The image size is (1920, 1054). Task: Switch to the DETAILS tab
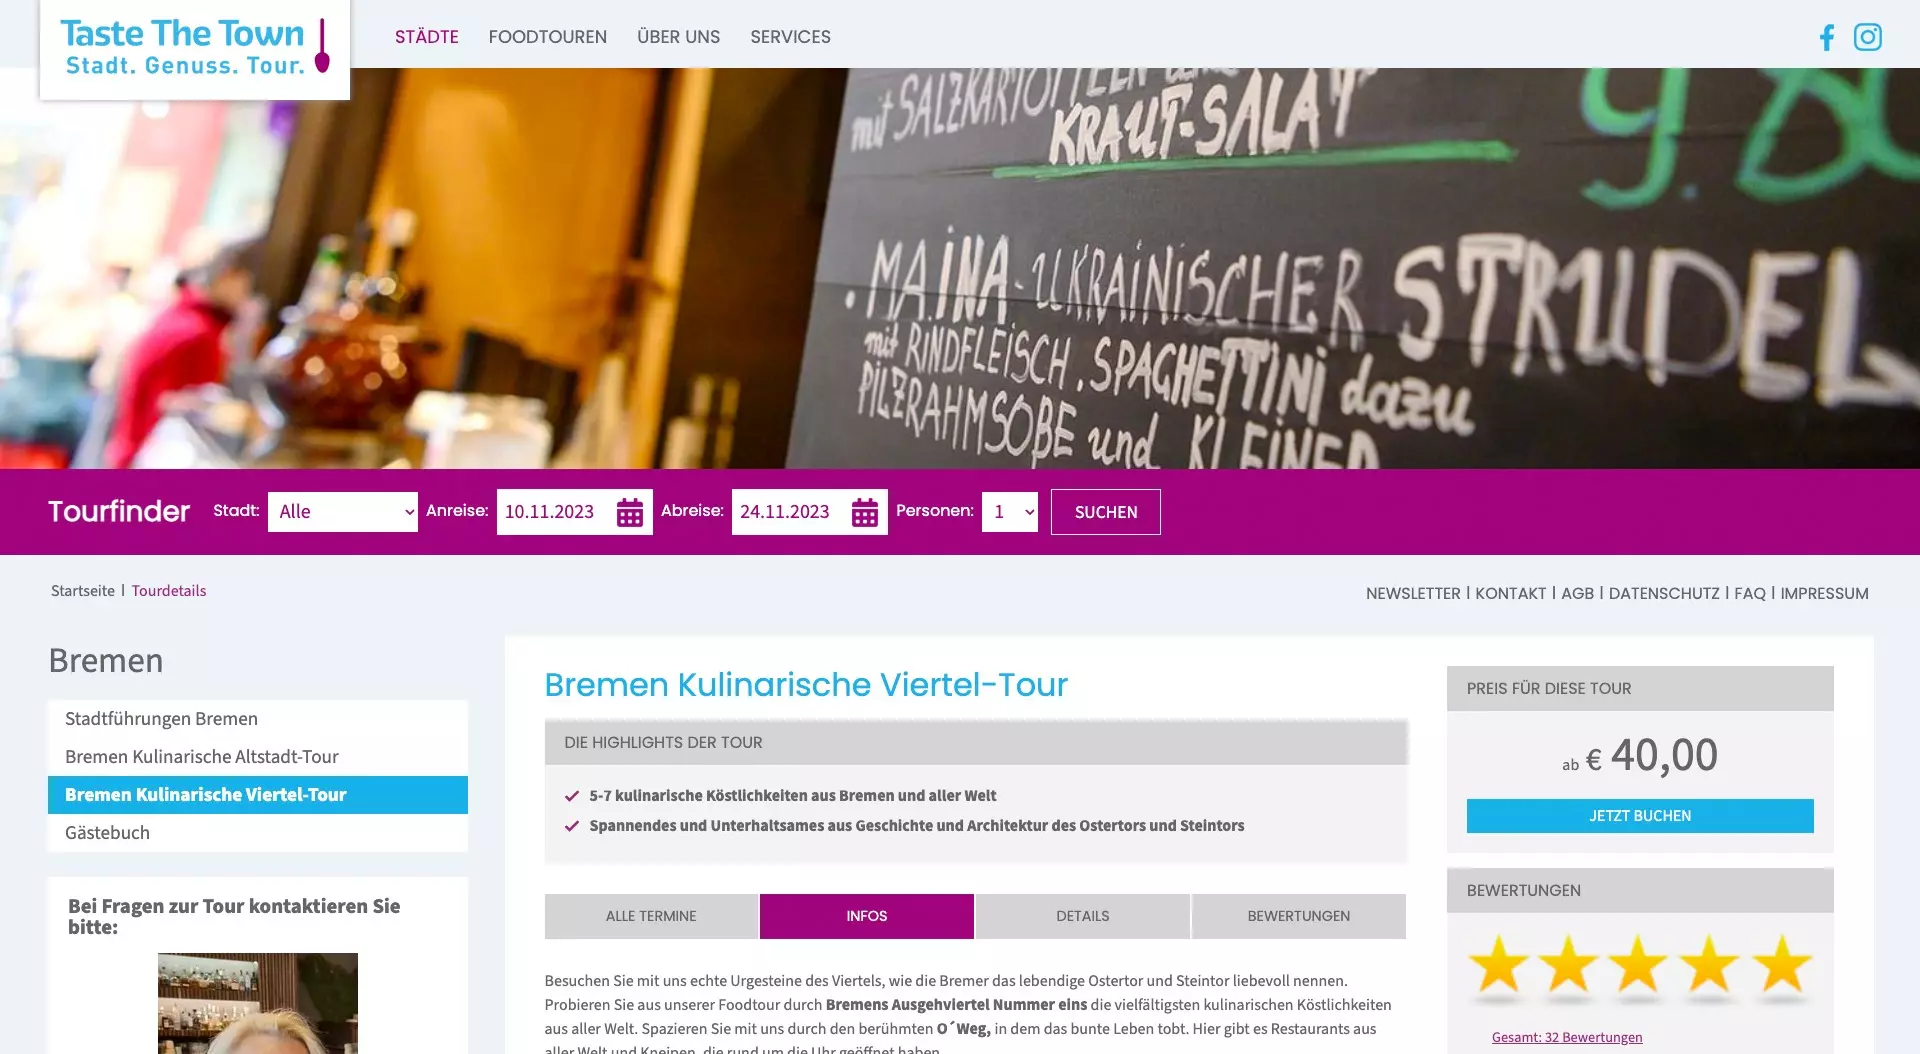[x=1083, y=916]
